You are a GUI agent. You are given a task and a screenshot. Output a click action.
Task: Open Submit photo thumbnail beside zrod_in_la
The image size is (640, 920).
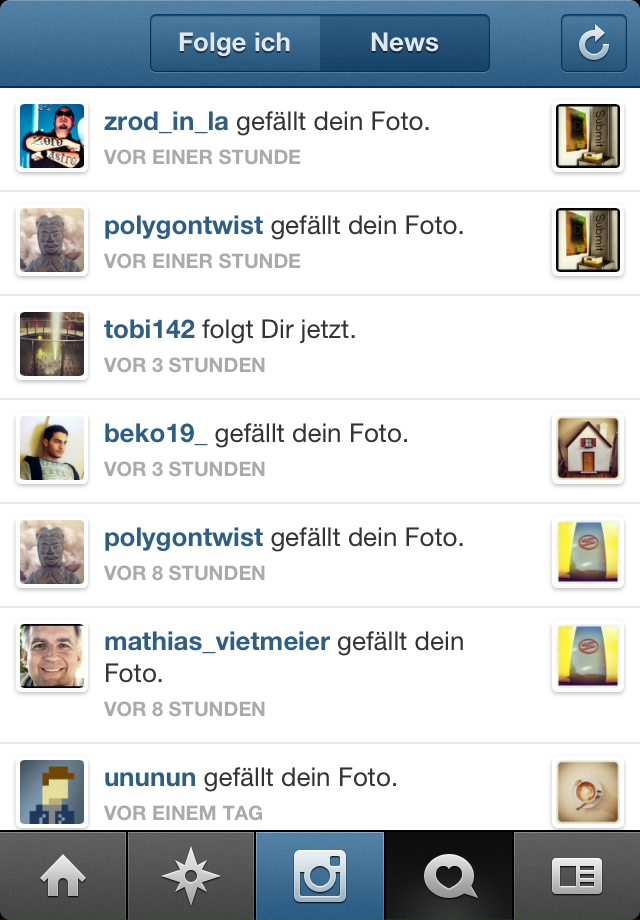(x=588, y=136)
